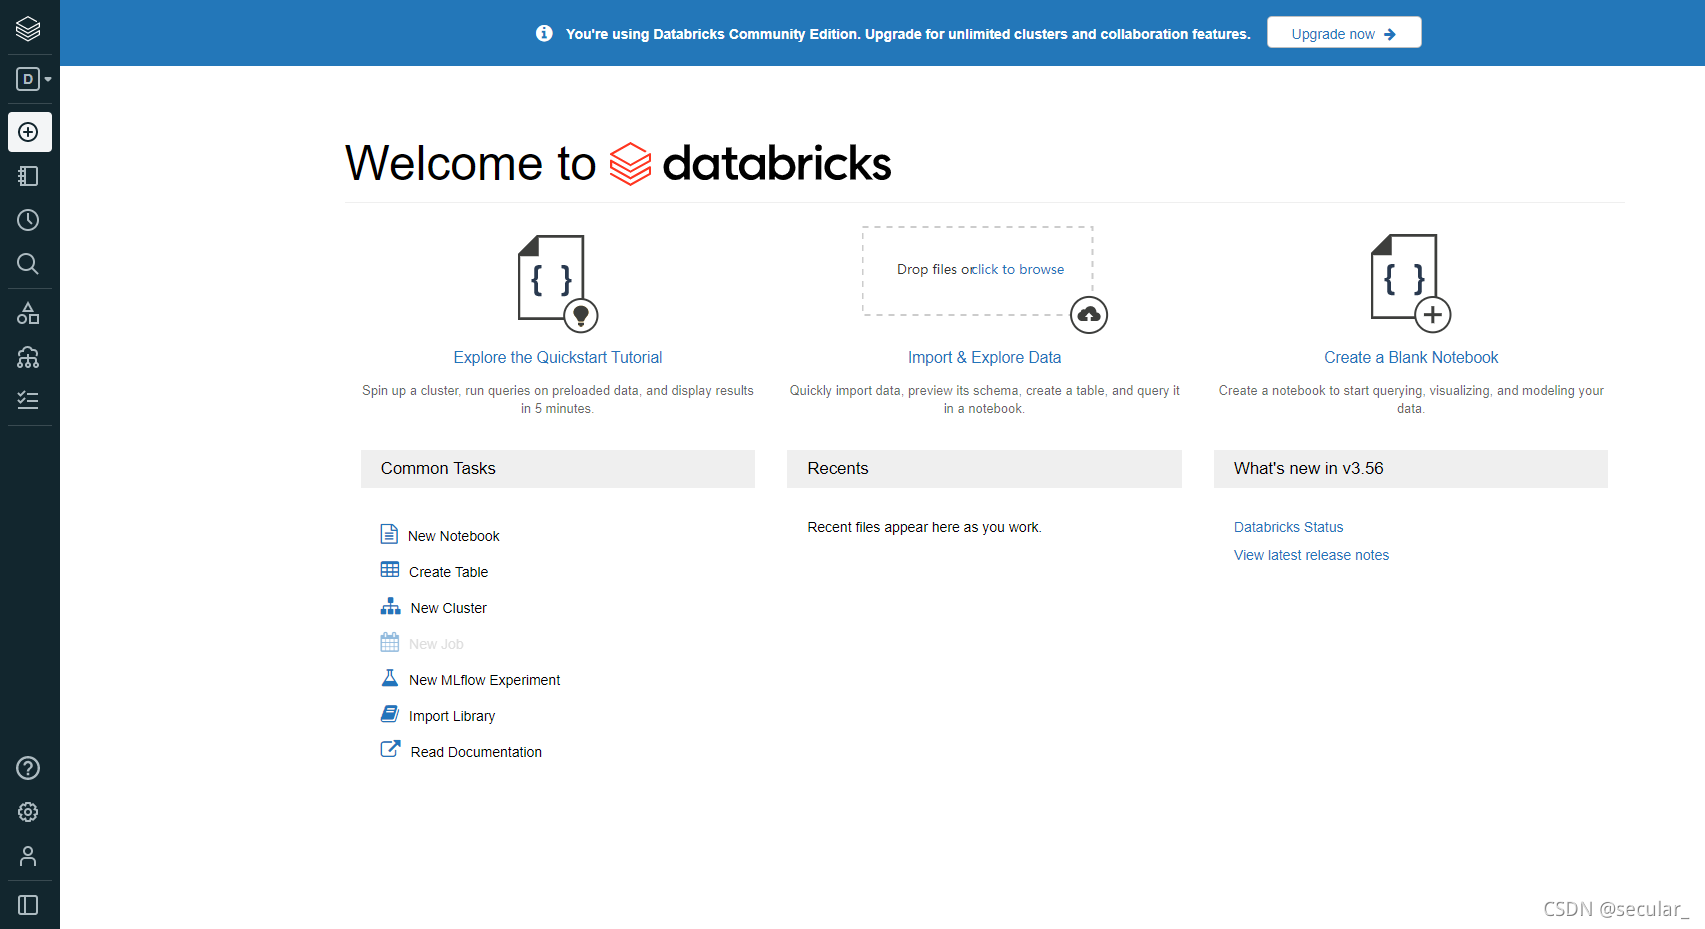This screenshot has width=1705, height=929.
Task: Open Create a Blank Notebook link
Action: [1411, 357]
